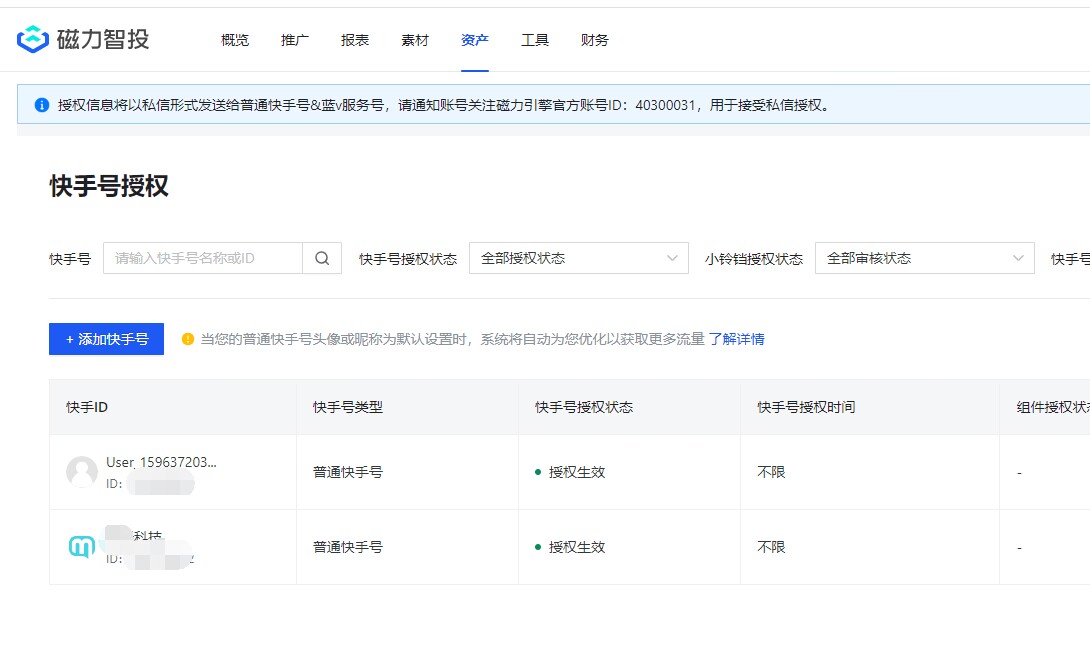Click the 添加快手号 button
This screenshot has width=1090, height=665.
point(106,339)
